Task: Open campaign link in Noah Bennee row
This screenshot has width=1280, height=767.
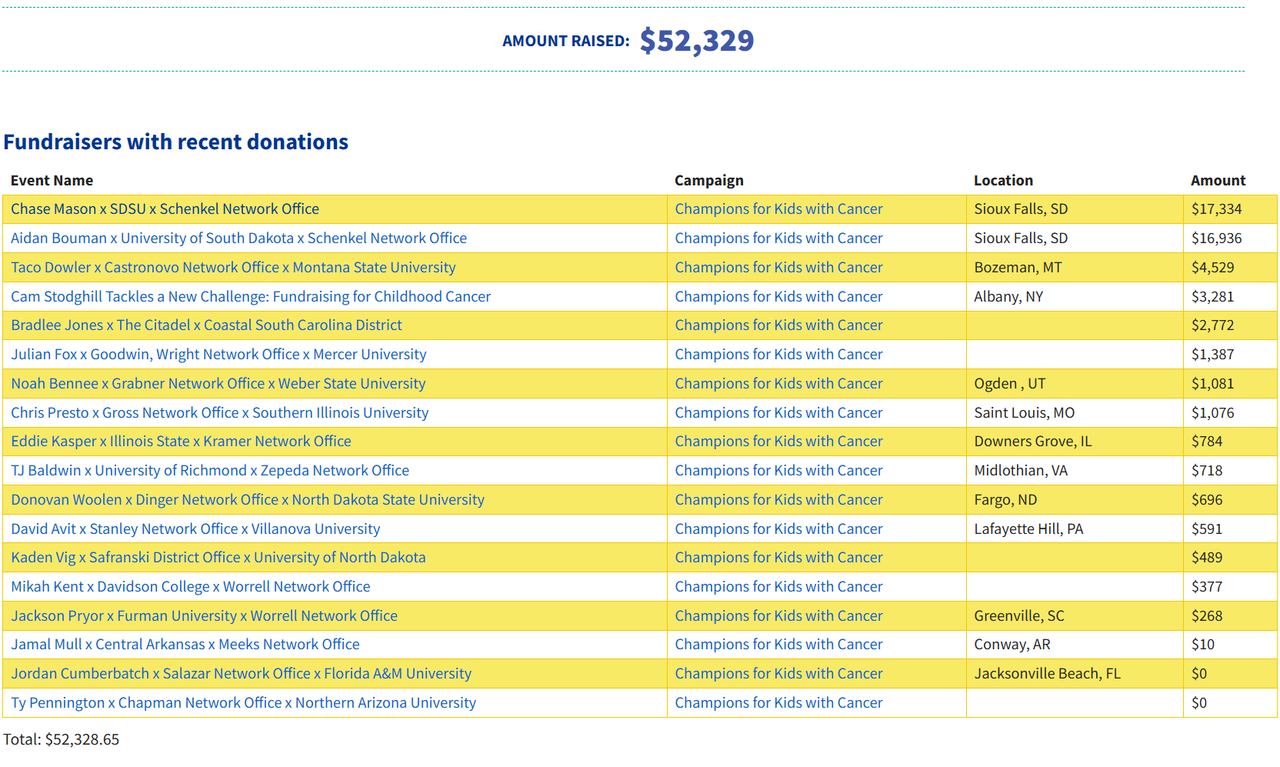Action: [779, 383]
